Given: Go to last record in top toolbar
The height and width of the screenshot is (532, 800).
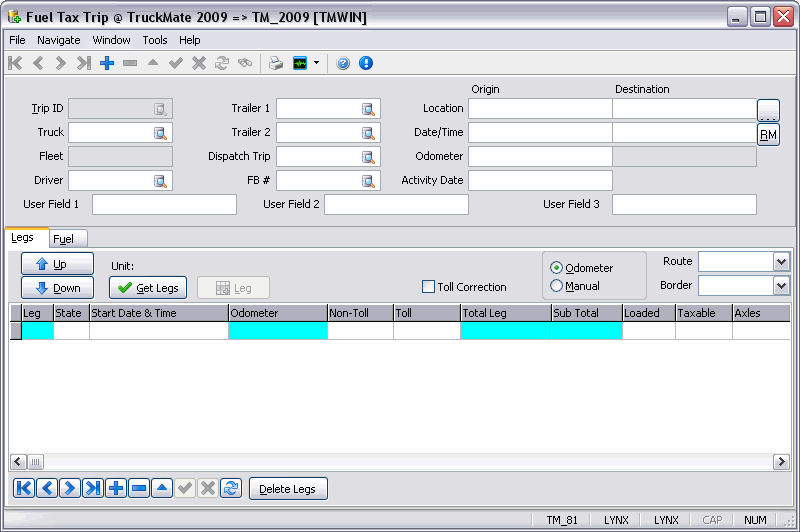Looking at the screenshot, I should pyautogui.click(x=84, y=63).
